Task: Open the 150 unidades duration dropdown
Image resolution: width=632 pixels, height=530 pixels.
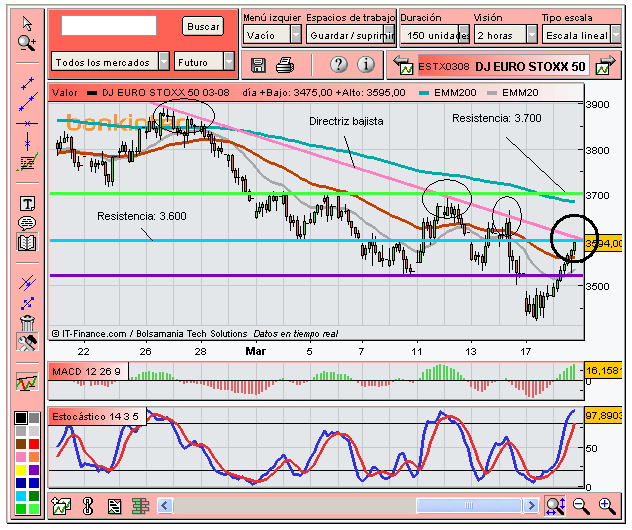Action: point(435,35)
